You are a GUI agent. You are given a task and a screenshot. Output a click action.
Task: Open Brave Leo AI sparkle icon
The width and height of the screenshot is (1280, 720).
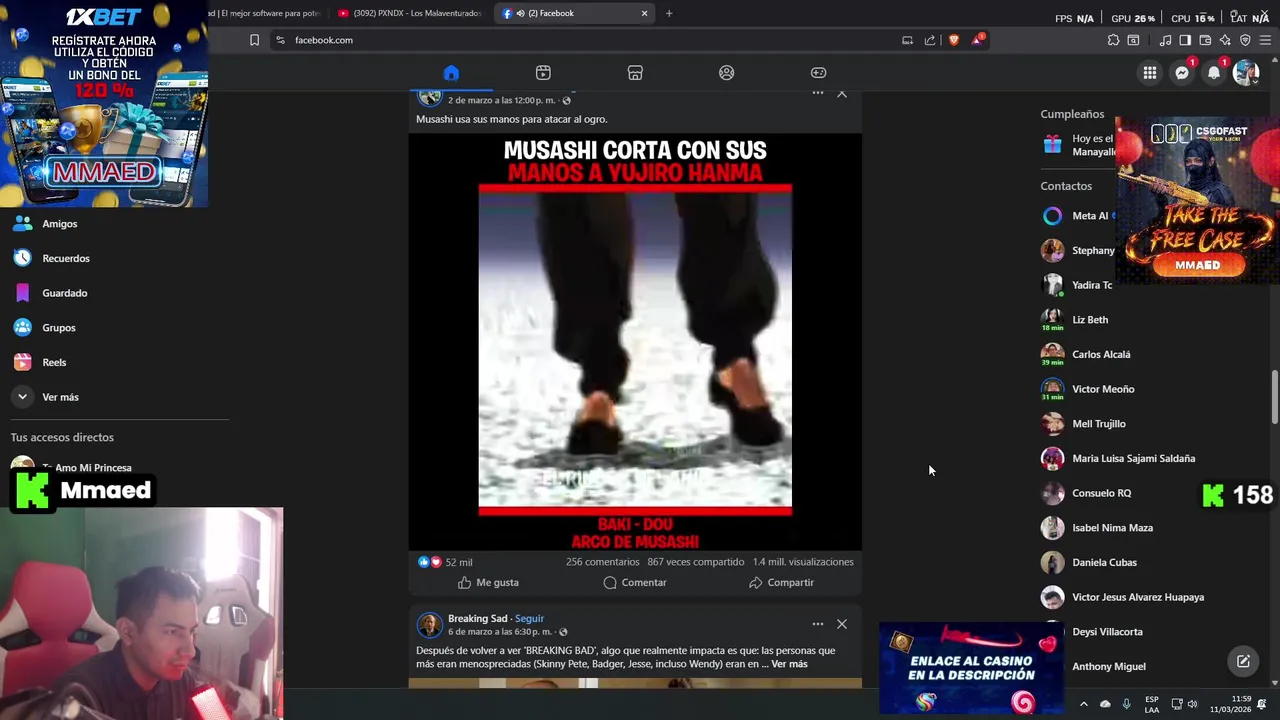click(1225, 40)
